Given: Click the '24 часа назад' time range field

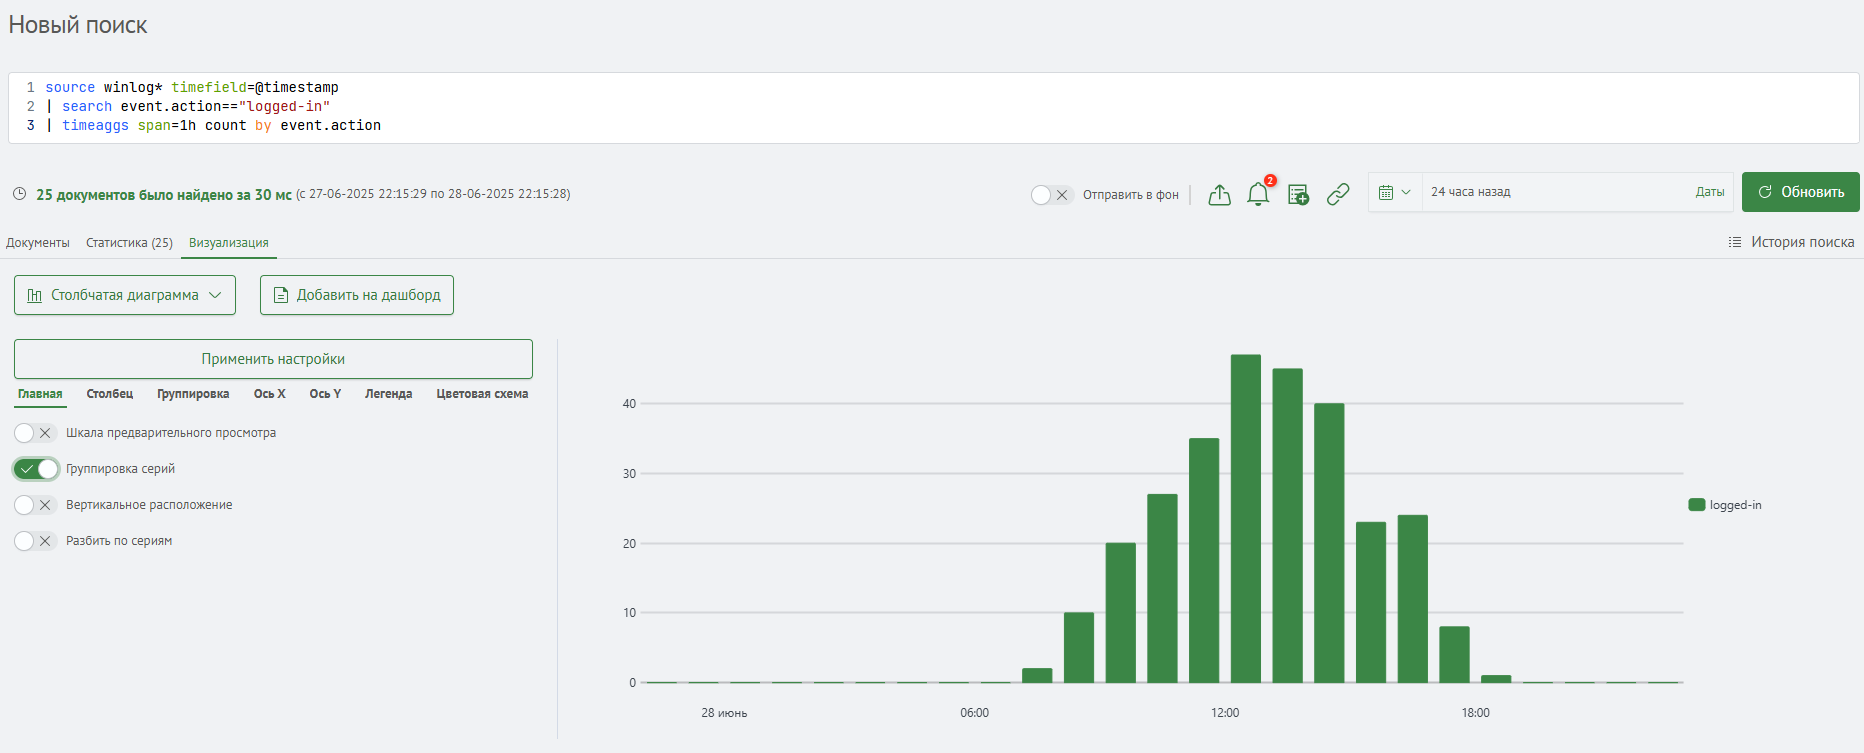Looking at the screenshot, I should pos(1556,192).
